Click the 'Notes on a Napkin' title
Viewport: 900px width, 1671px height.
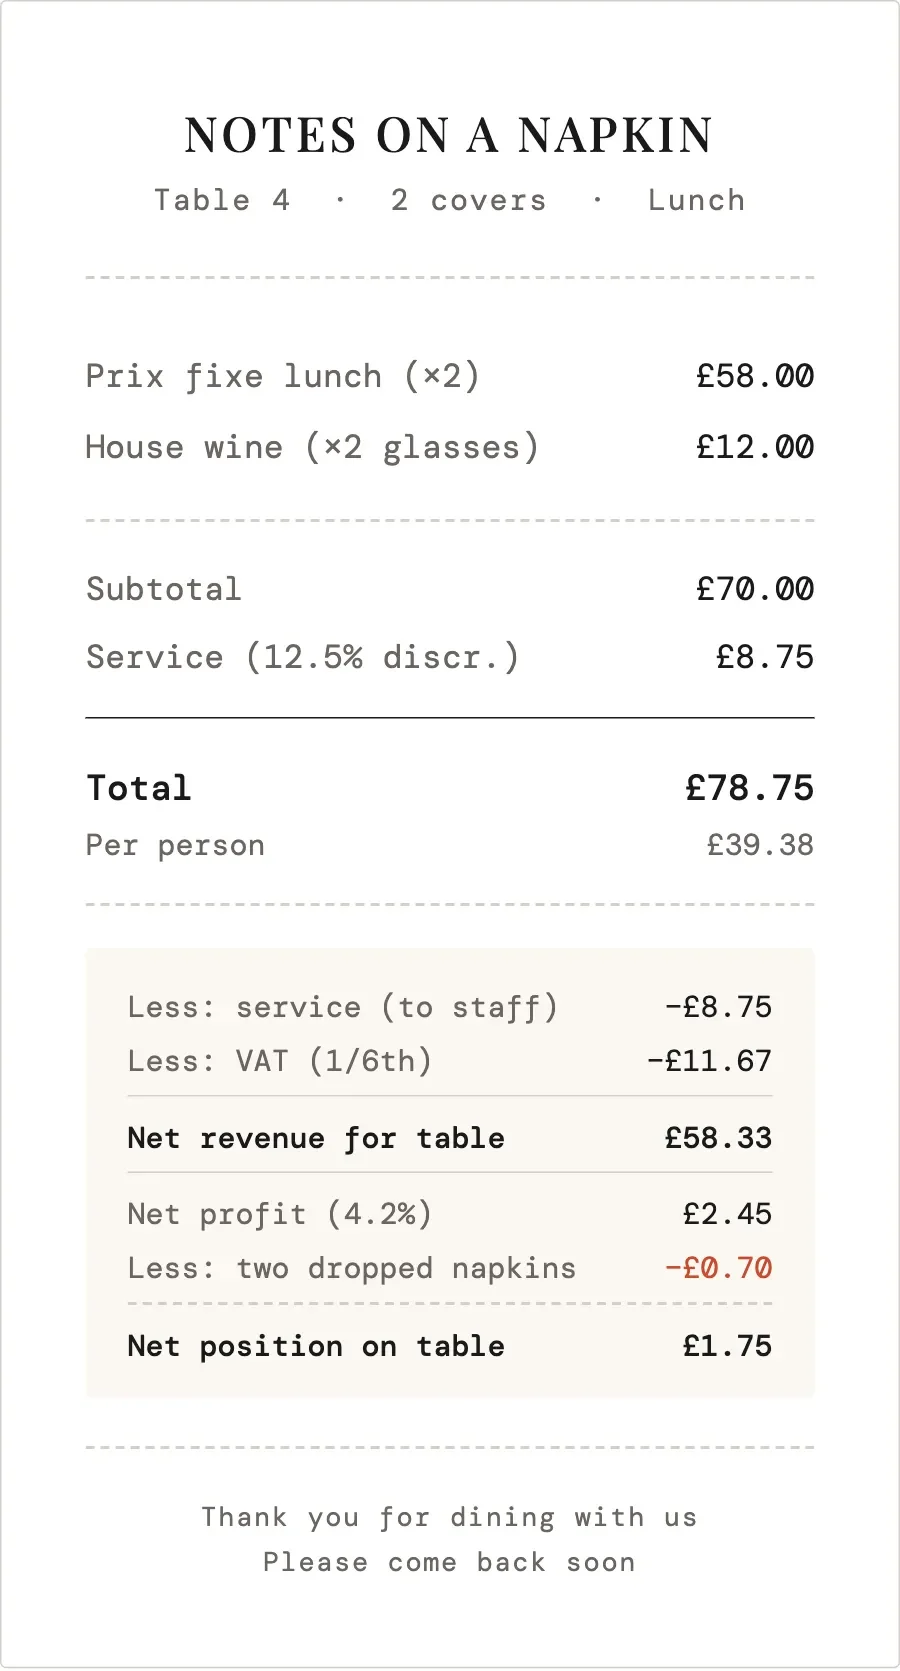coord(449,135)
